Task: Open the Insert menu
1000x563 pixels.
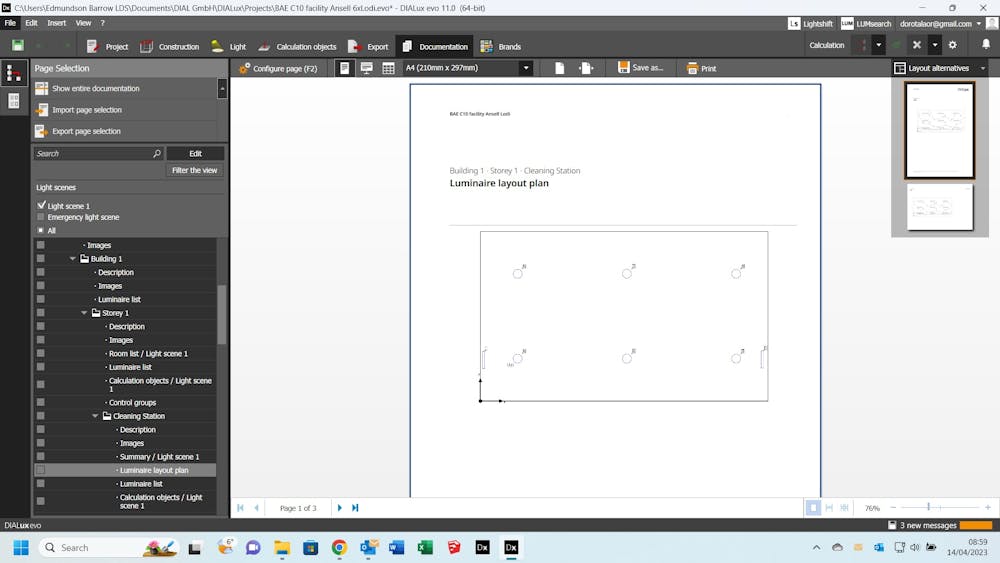Action: coord(57,22)
